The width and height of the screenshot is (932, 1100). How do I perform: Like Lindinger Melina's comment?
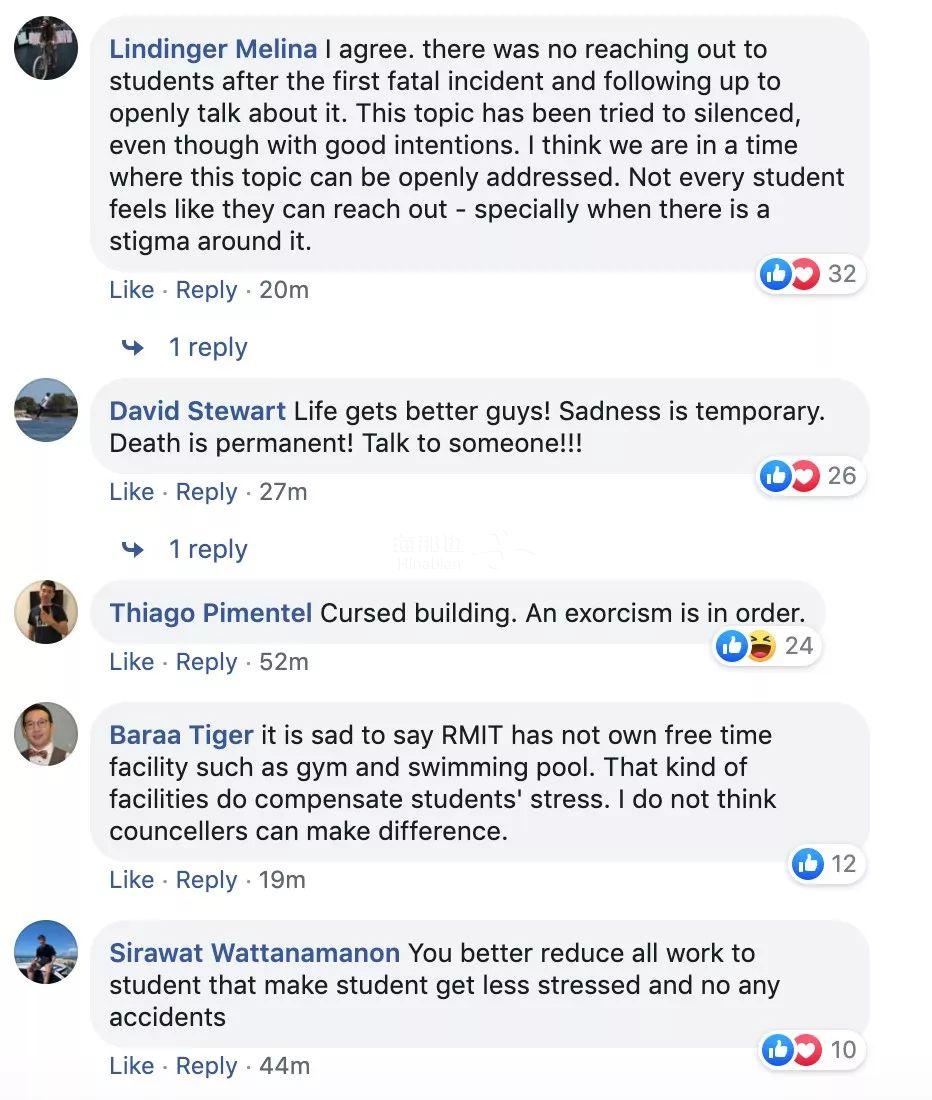click(131, 290)
